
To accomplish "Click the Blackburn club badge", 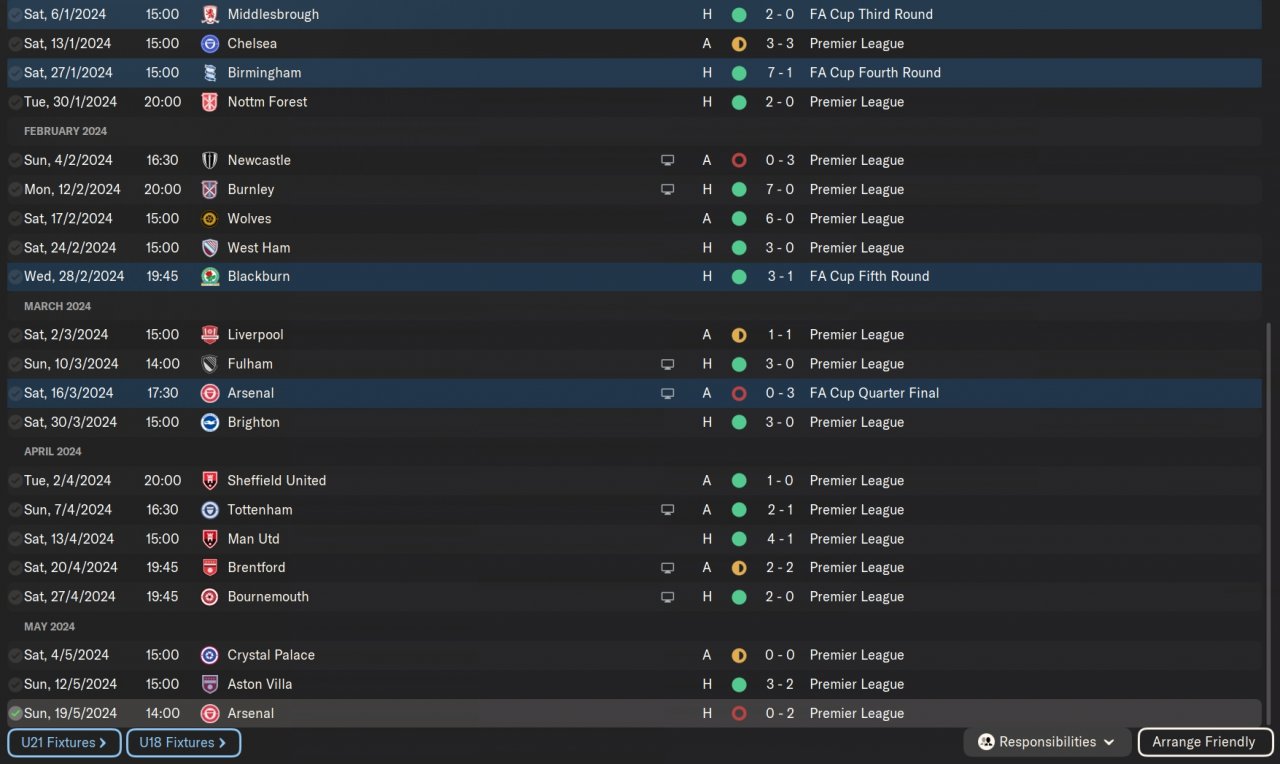I will [x=210, y=277].
